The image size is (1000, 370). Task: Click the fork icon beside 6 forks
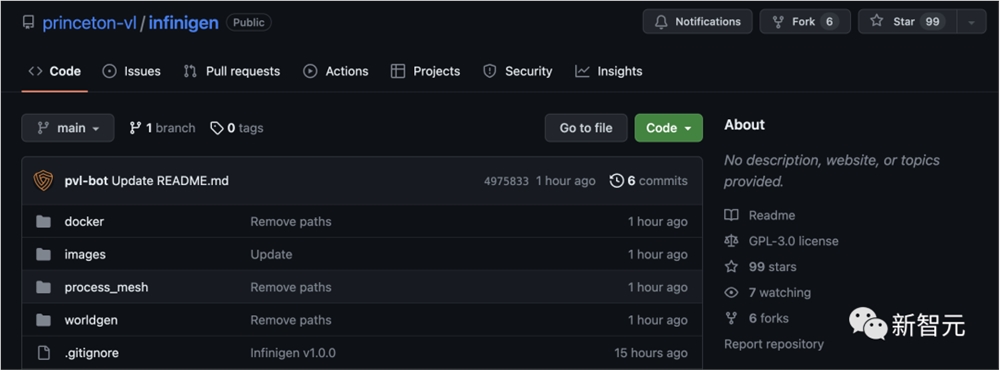(x=732, y=318)
